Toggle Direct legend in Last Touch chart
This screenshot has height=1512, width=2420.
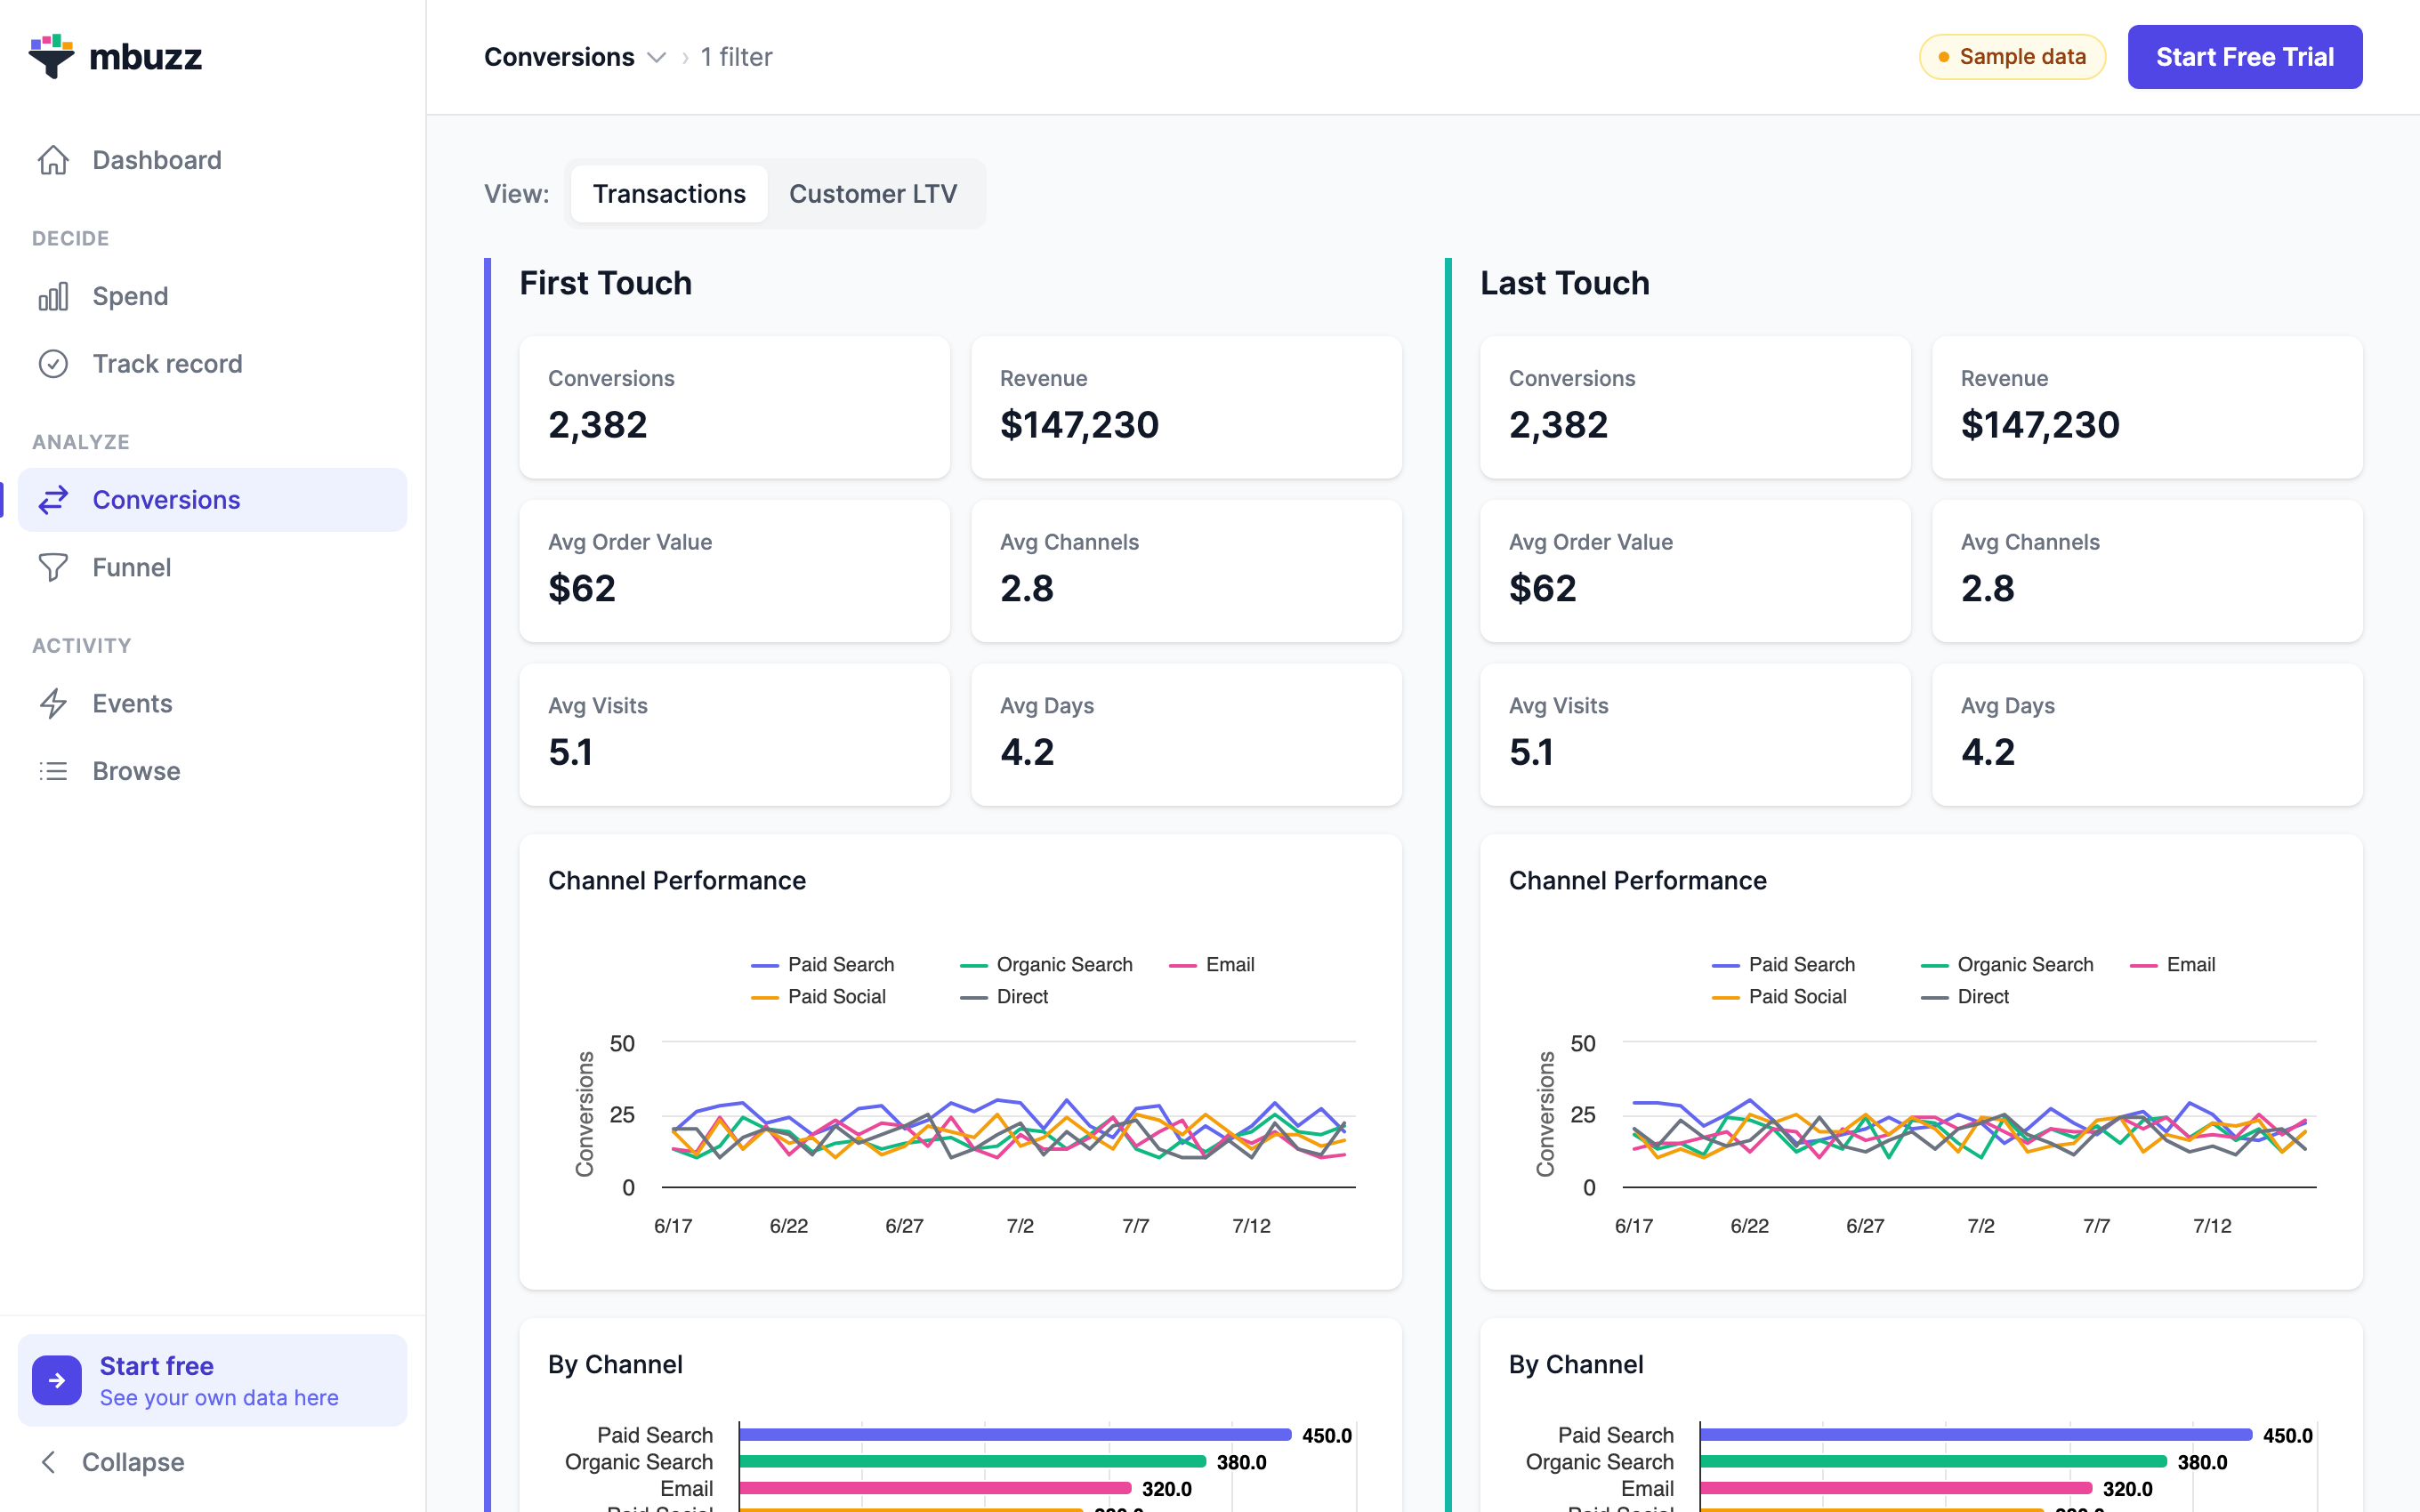[x=1965, y=997]
